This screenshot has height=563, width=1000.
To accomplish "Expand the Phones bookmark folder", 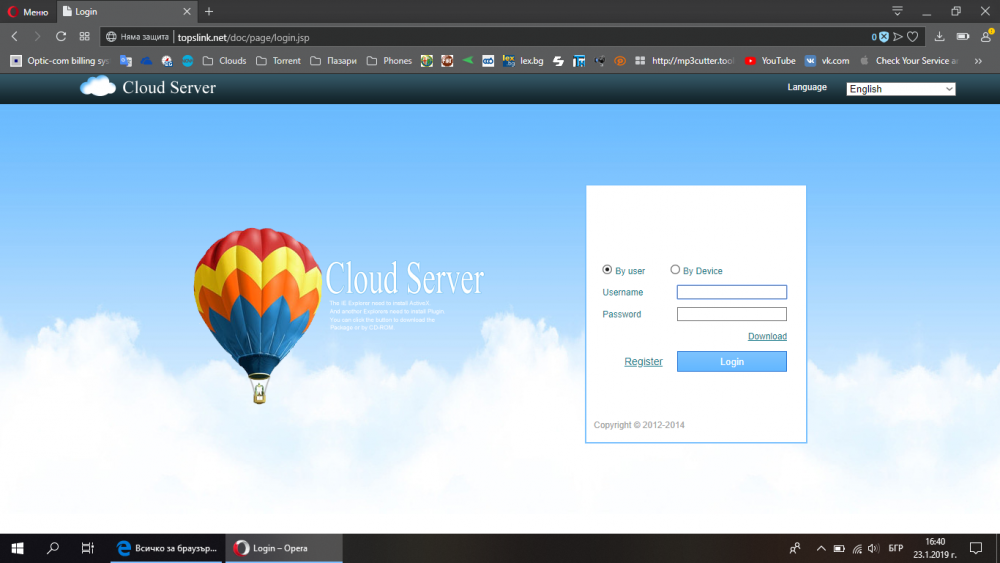I will tap(389, 61).
